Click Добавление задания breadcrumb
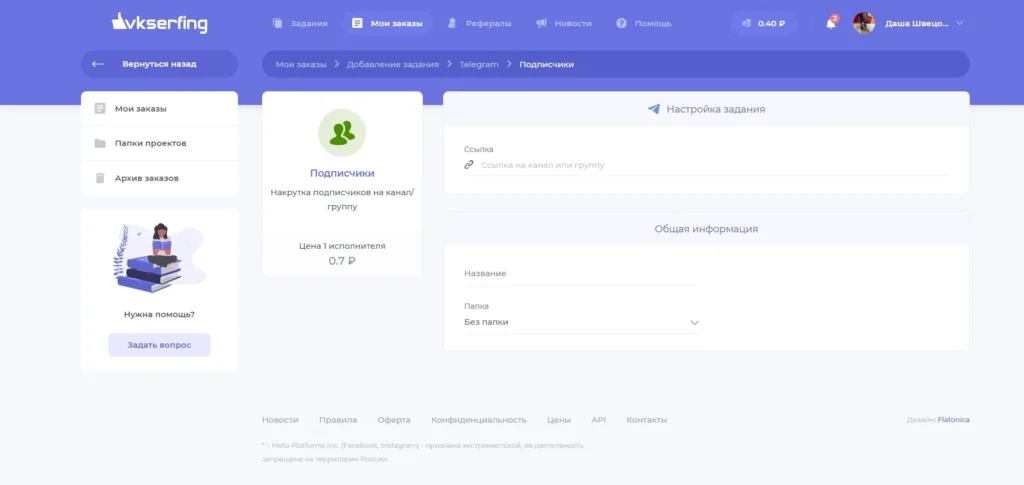This screenshot has width=1024, height=485. (x=392, y=65)
